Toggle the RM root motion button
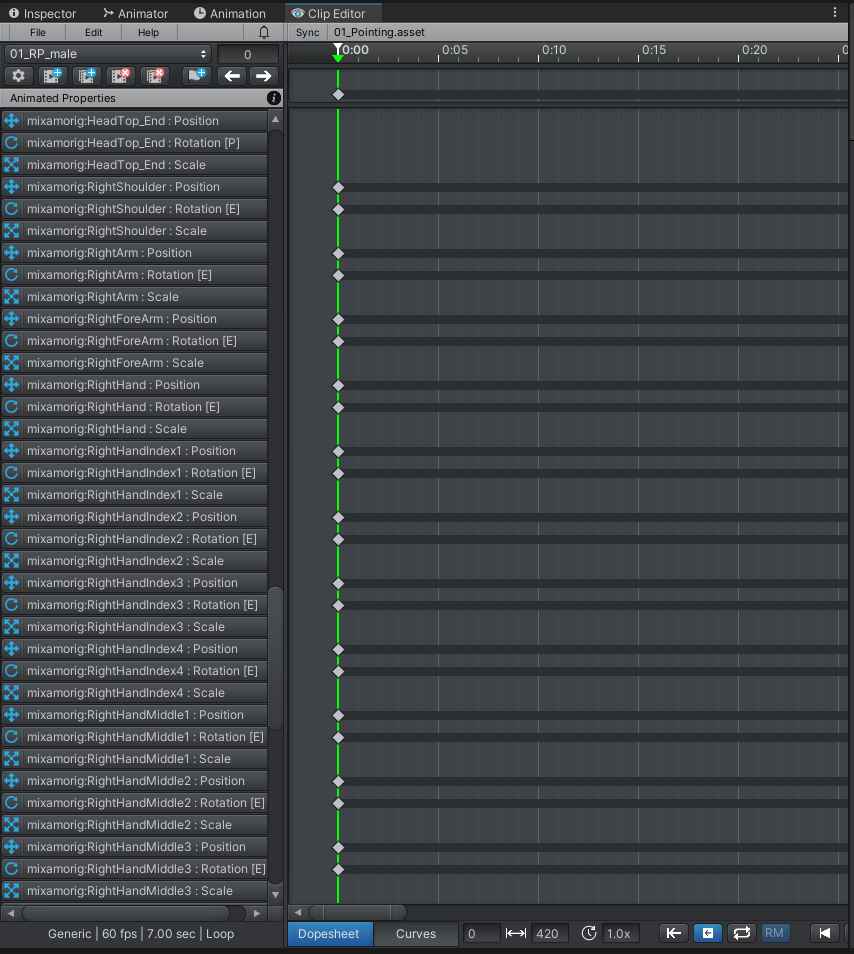This screenshot has width=854, height=954. 774,933
